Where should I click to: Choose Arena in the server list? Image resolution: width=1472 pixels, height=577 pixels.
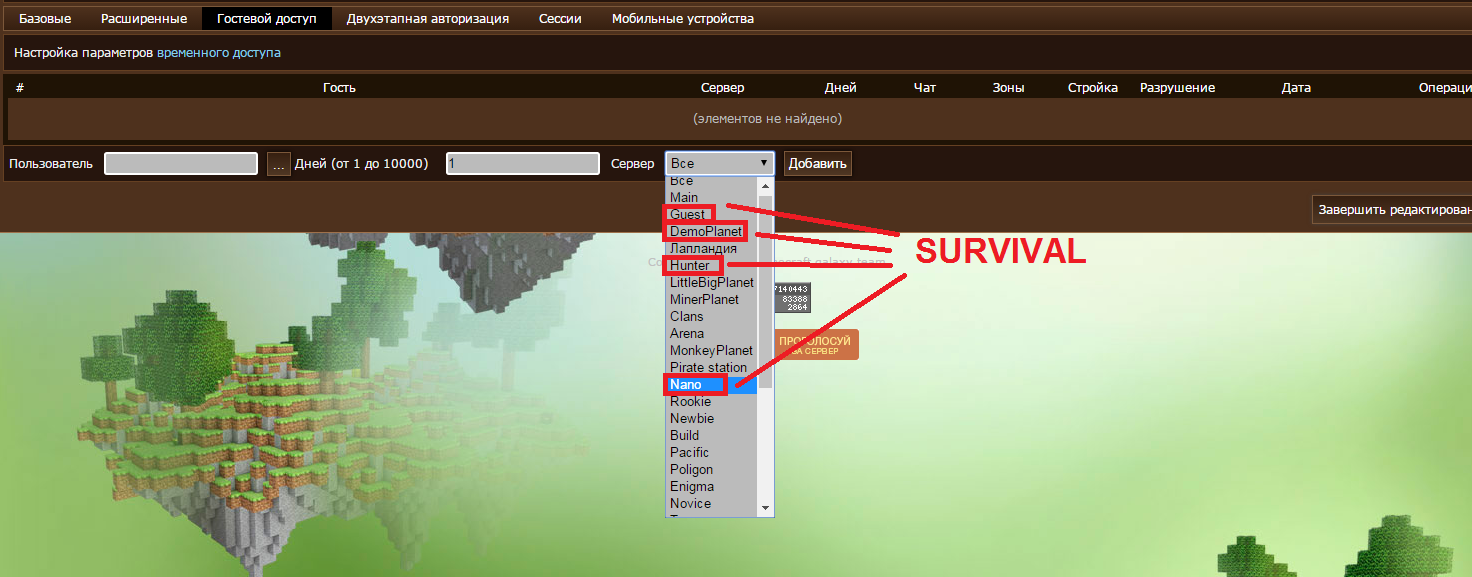[x=712, y=333]
